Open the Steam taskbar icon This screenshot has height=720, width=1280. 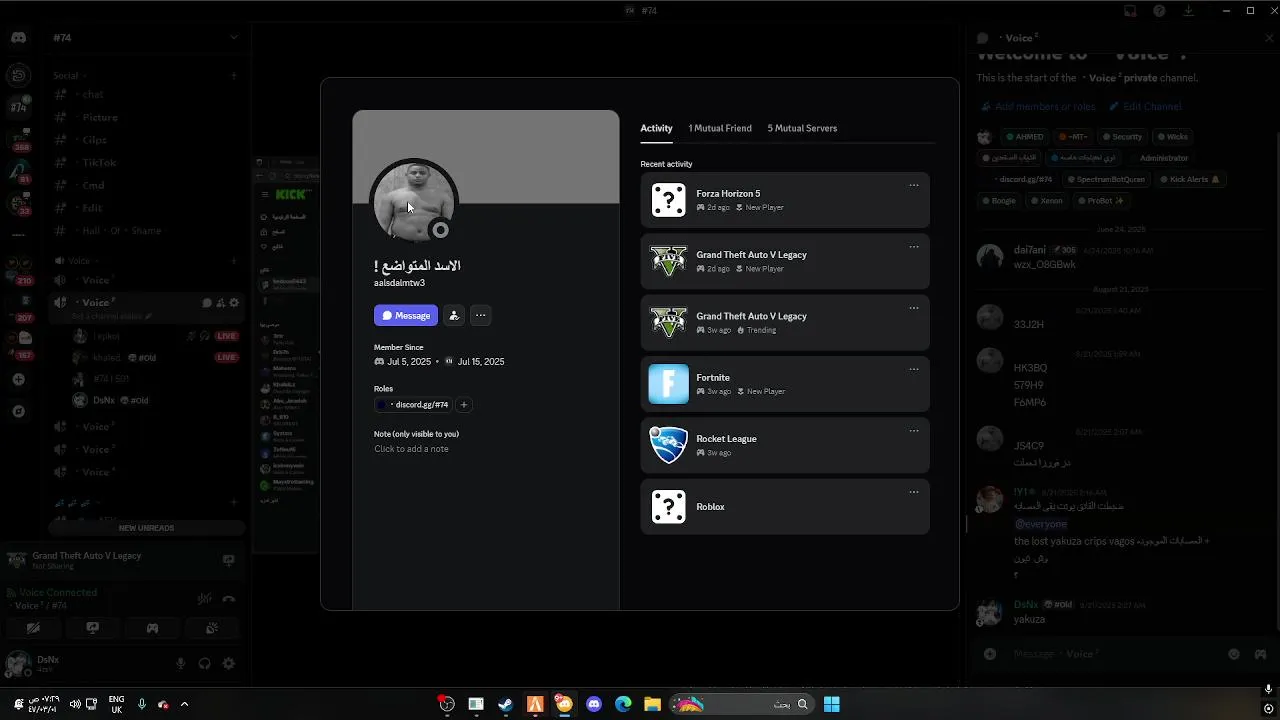(505, 704)
